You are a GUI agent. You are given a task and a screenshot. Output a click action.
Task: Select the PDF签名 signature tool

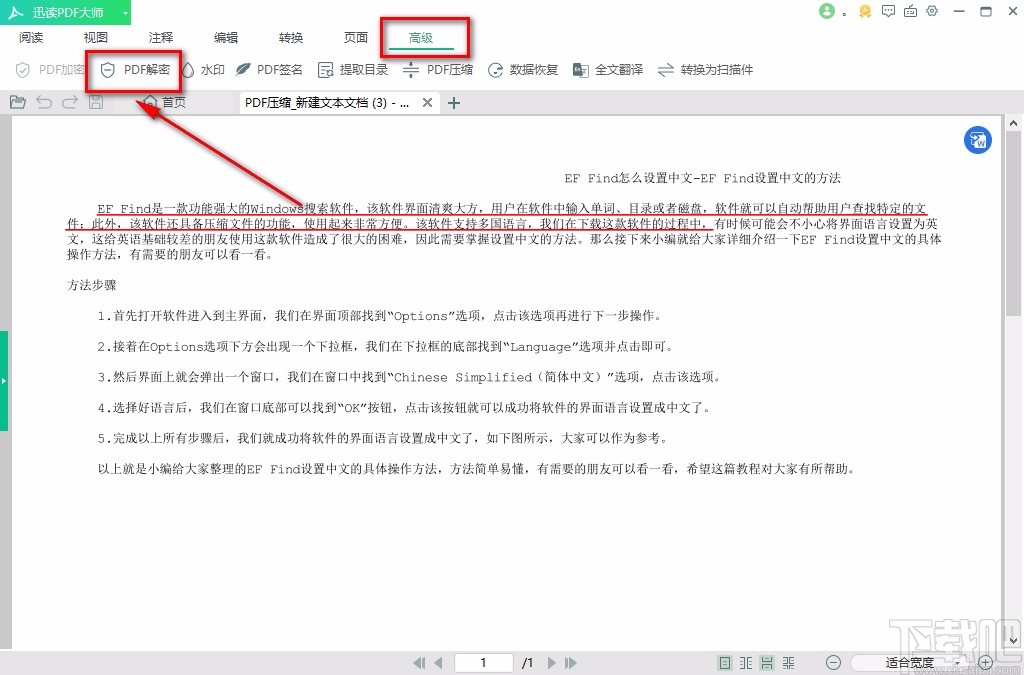(x=269, y=70)
